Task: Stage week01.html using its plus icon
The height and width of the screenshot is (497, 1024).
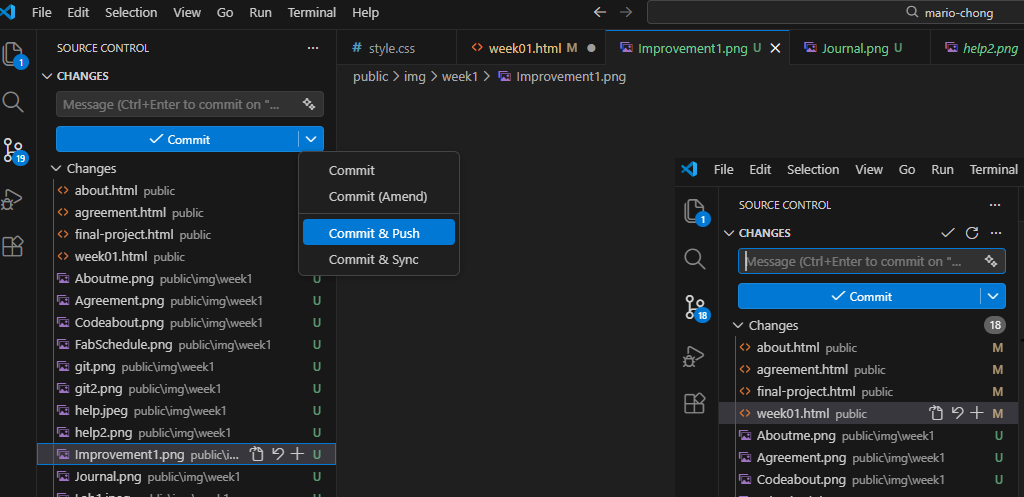Action: tap(977, 413)
